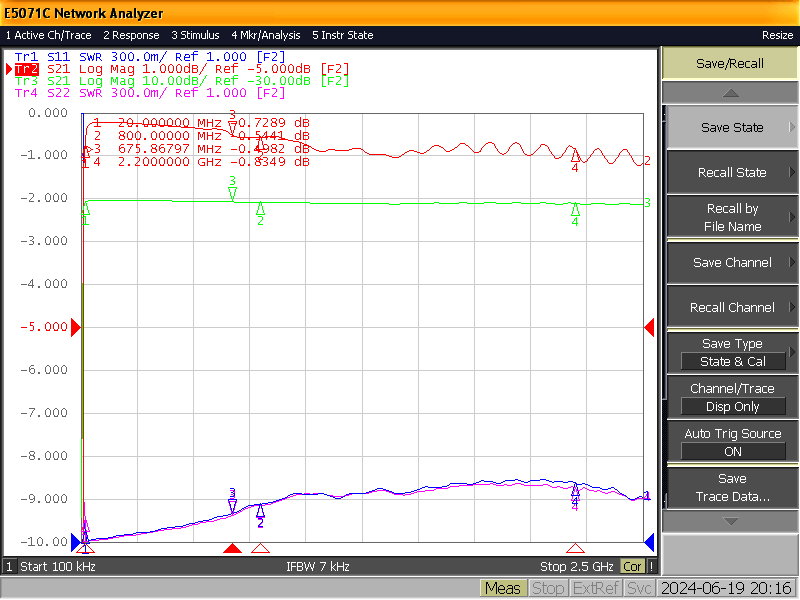Click the Cor correction status indicator
The height and width of the screenshot is (600, 800).
coord(632,567)
